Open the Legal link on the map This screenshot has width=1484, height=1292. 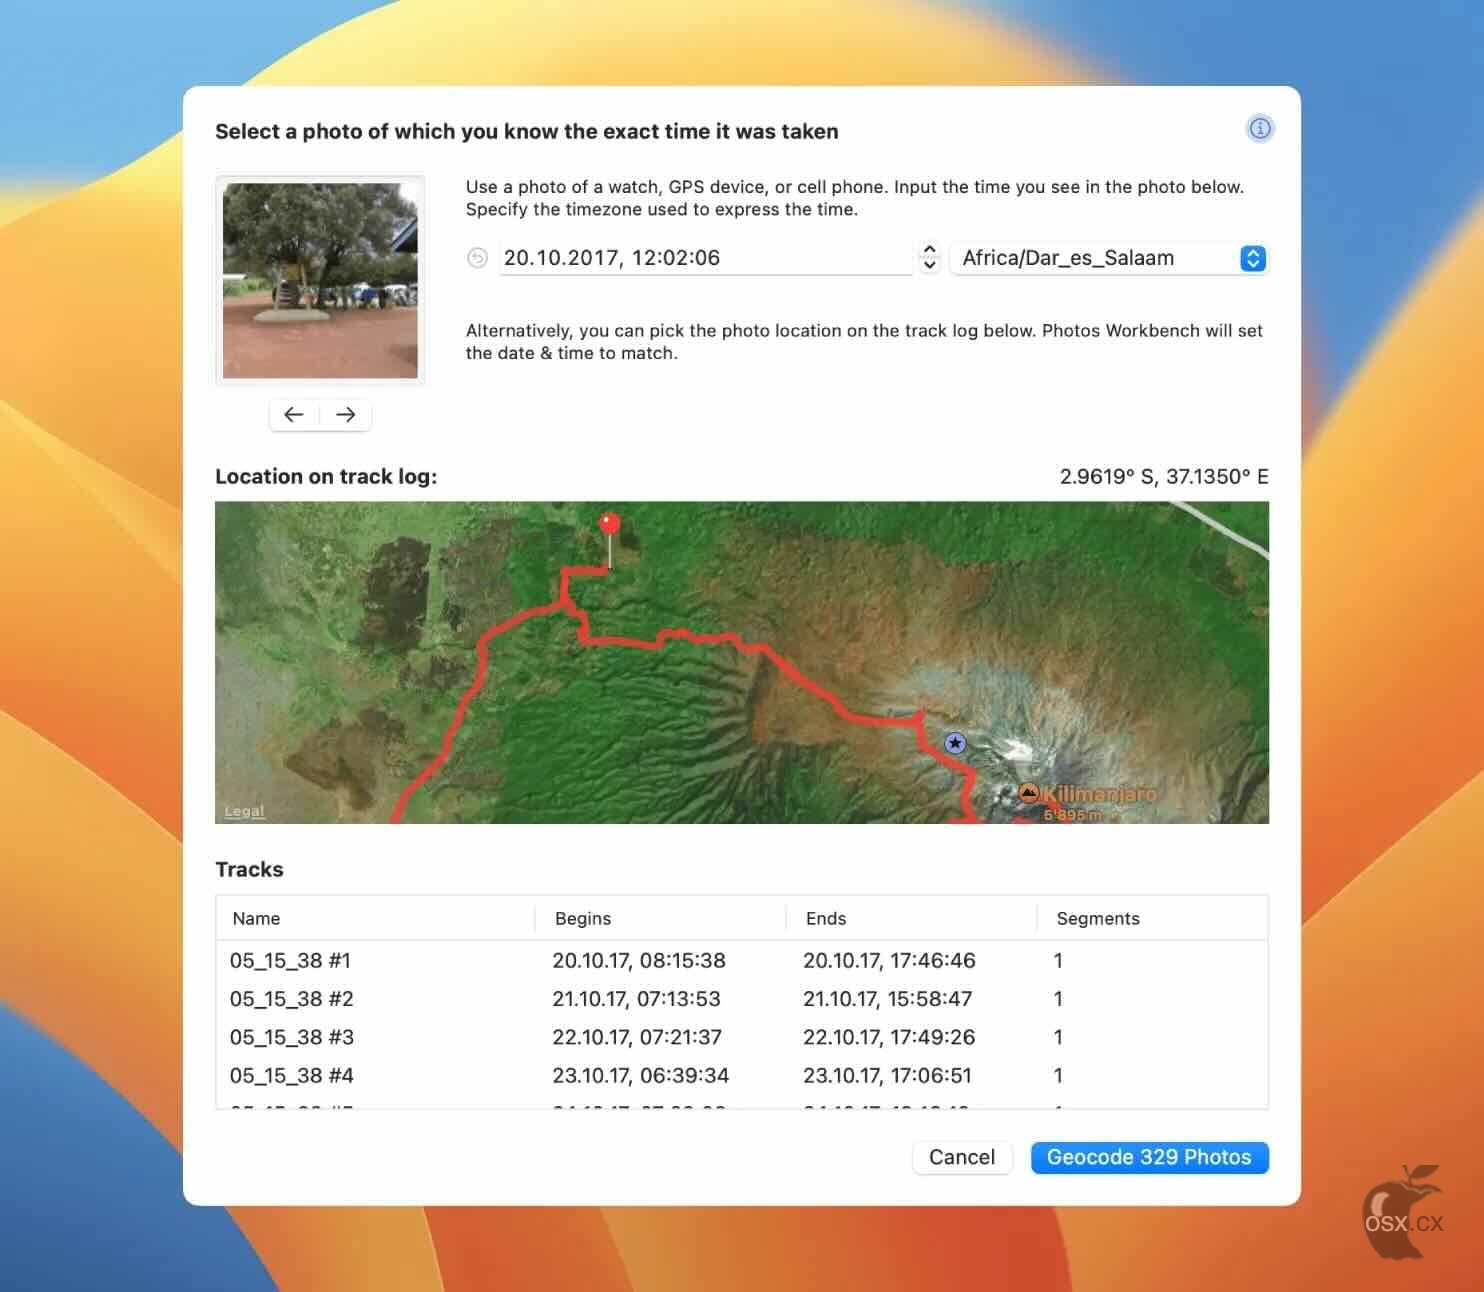pyautogui.click(x=244, y=811)
